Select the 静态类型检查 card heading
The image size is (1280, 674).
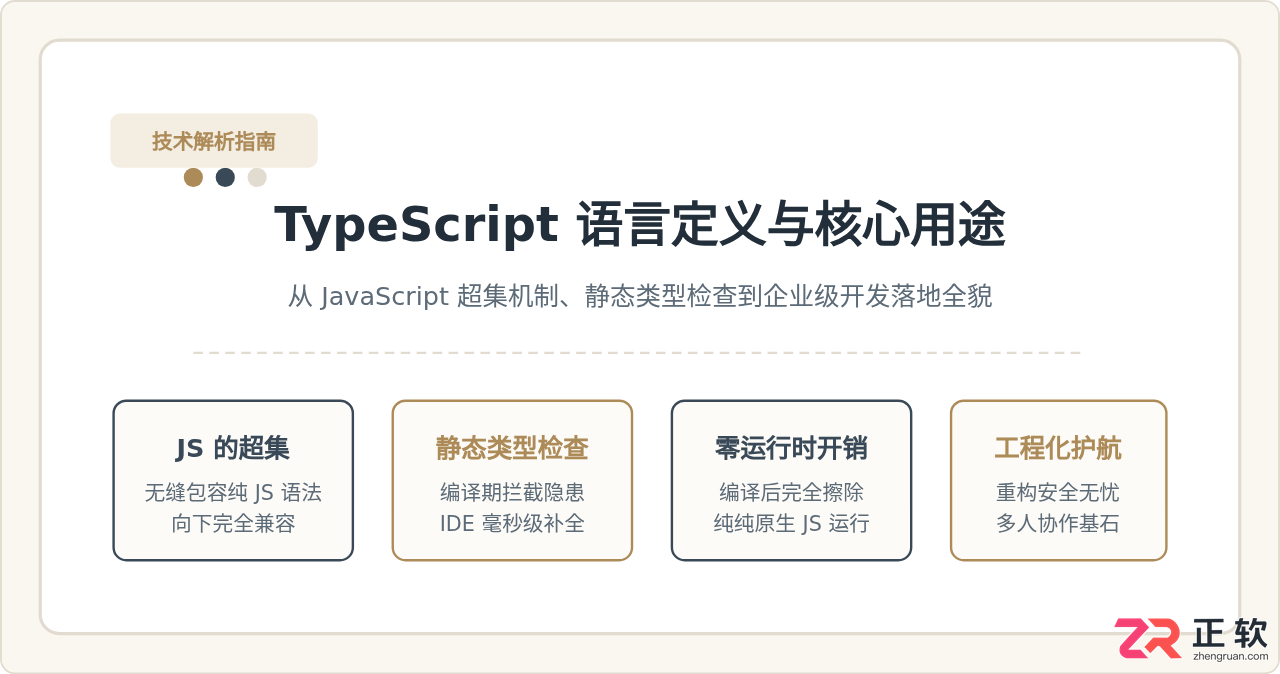(x=512, y=448)
